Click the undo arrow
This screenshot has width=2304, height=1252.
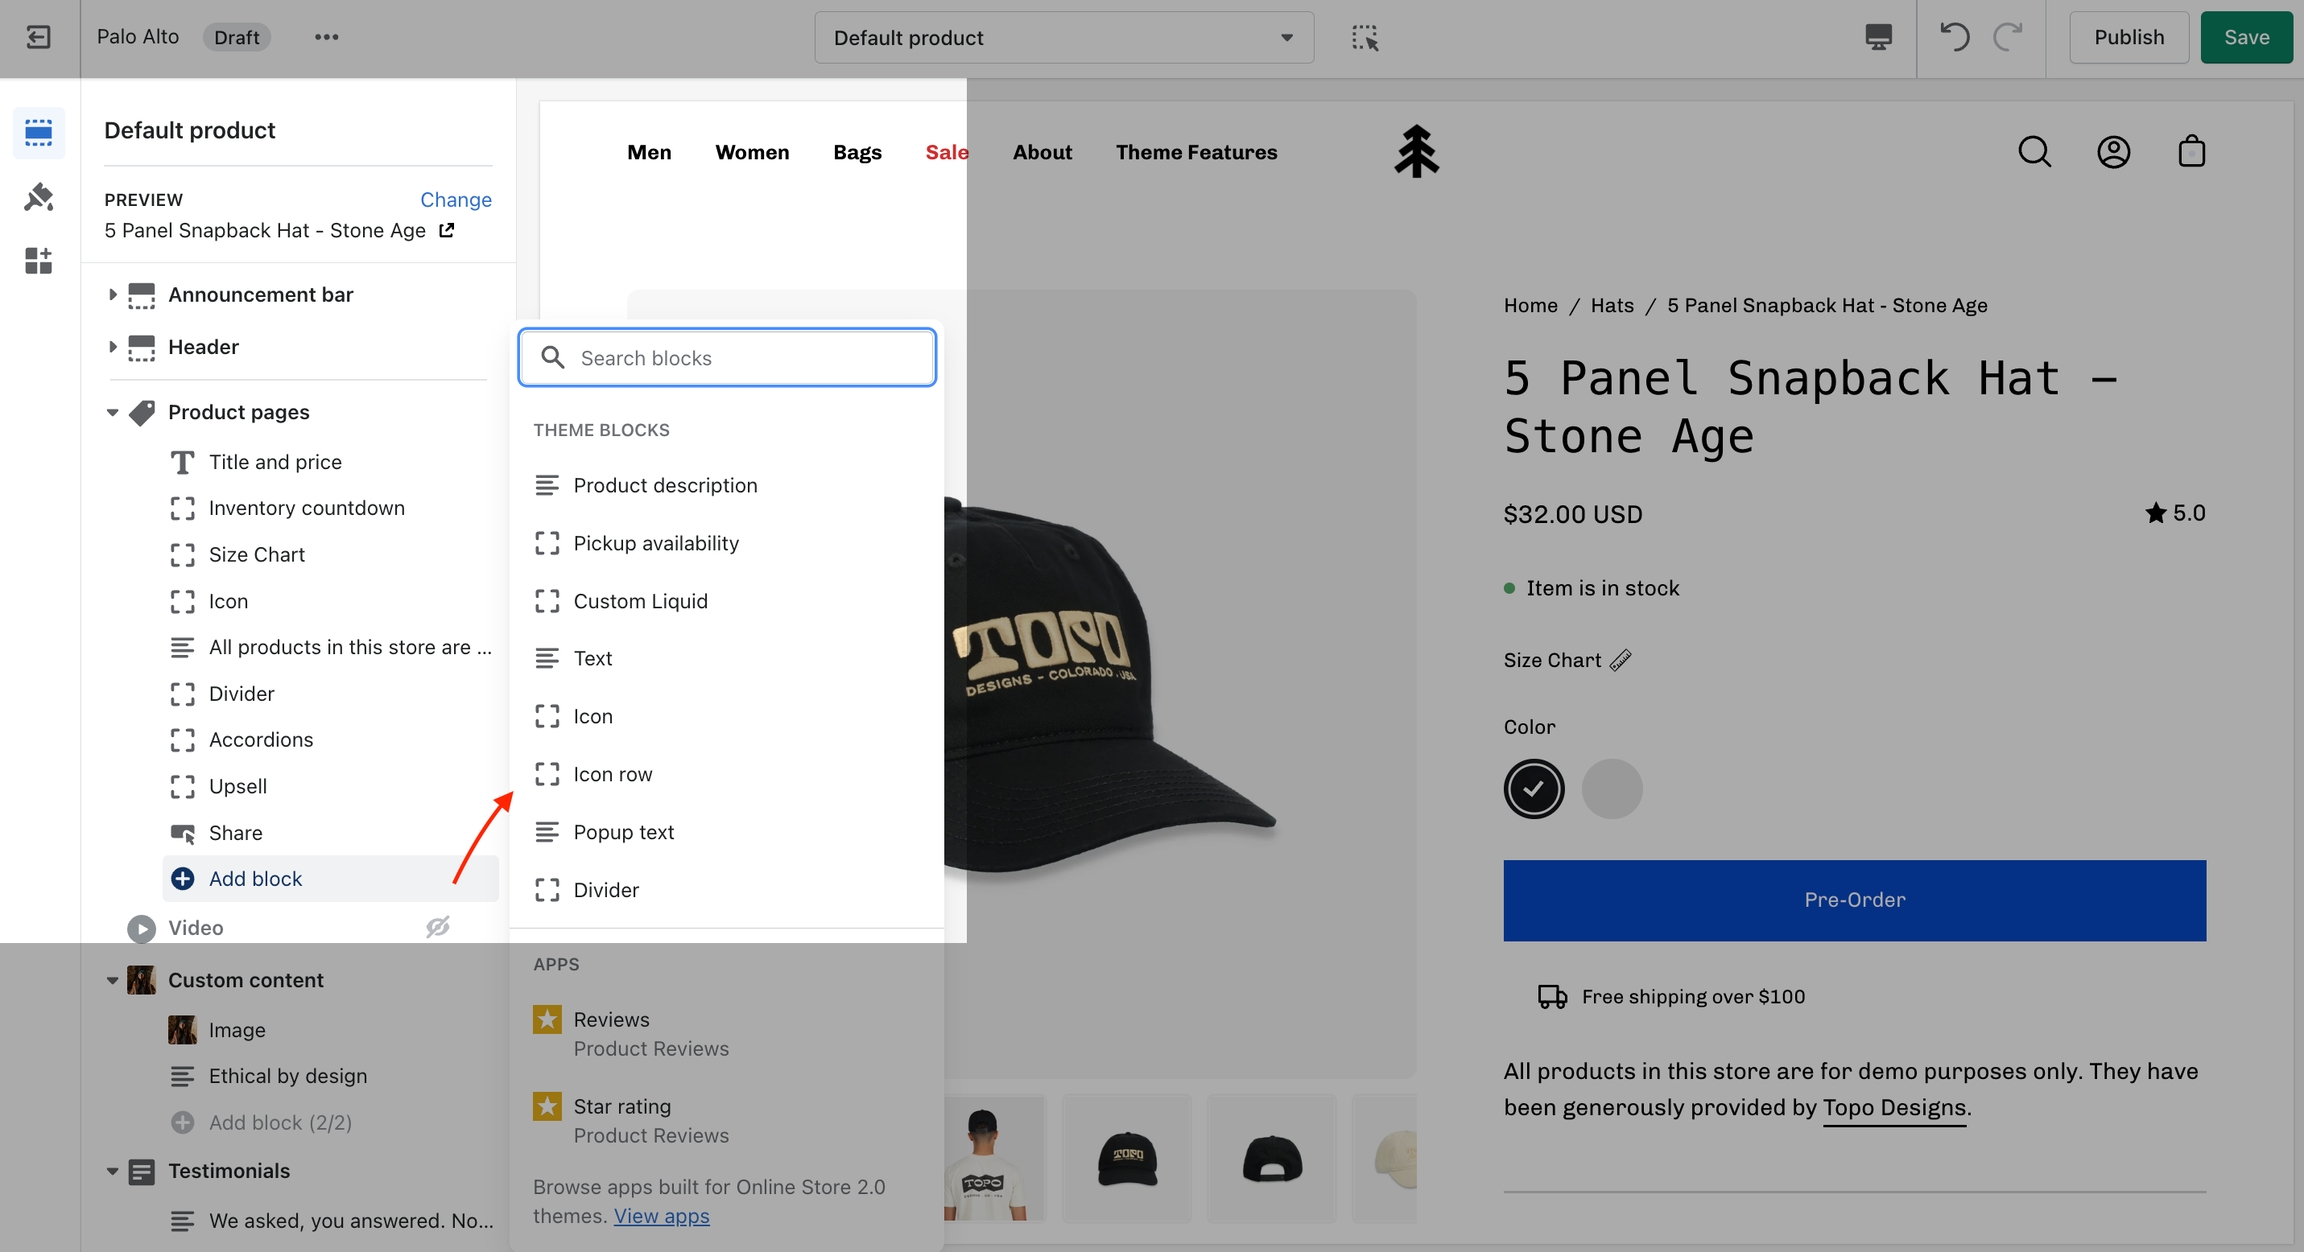point(1954,37)
